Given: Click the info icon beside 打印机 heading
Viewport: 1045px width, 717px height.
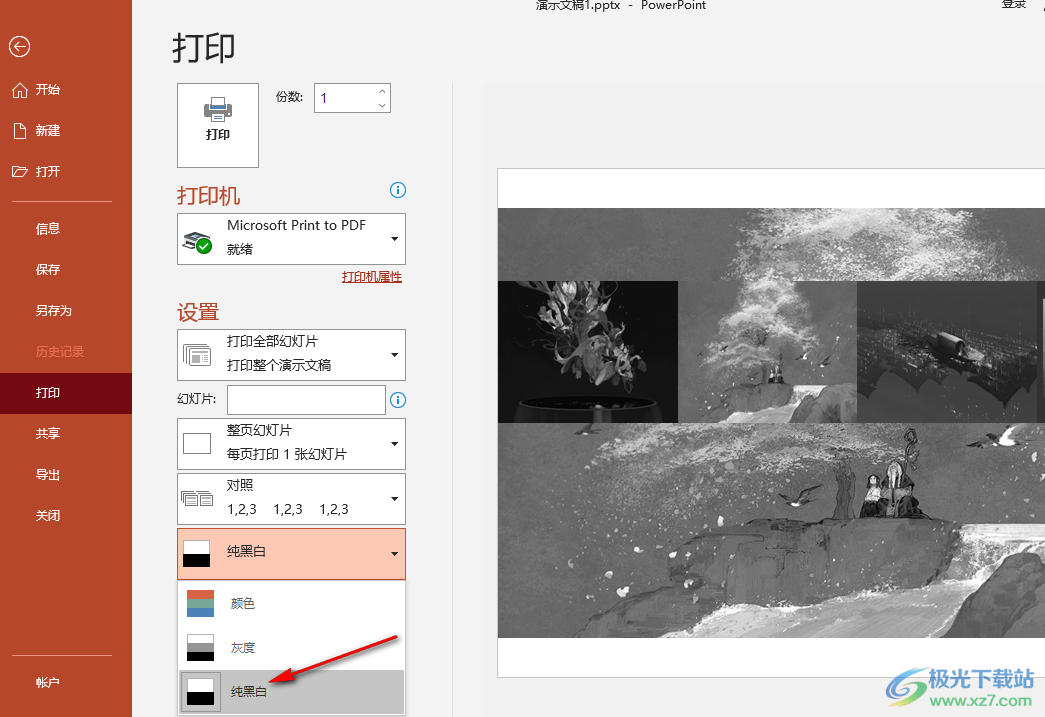Looking at the screenshot, I should [398, 190].
